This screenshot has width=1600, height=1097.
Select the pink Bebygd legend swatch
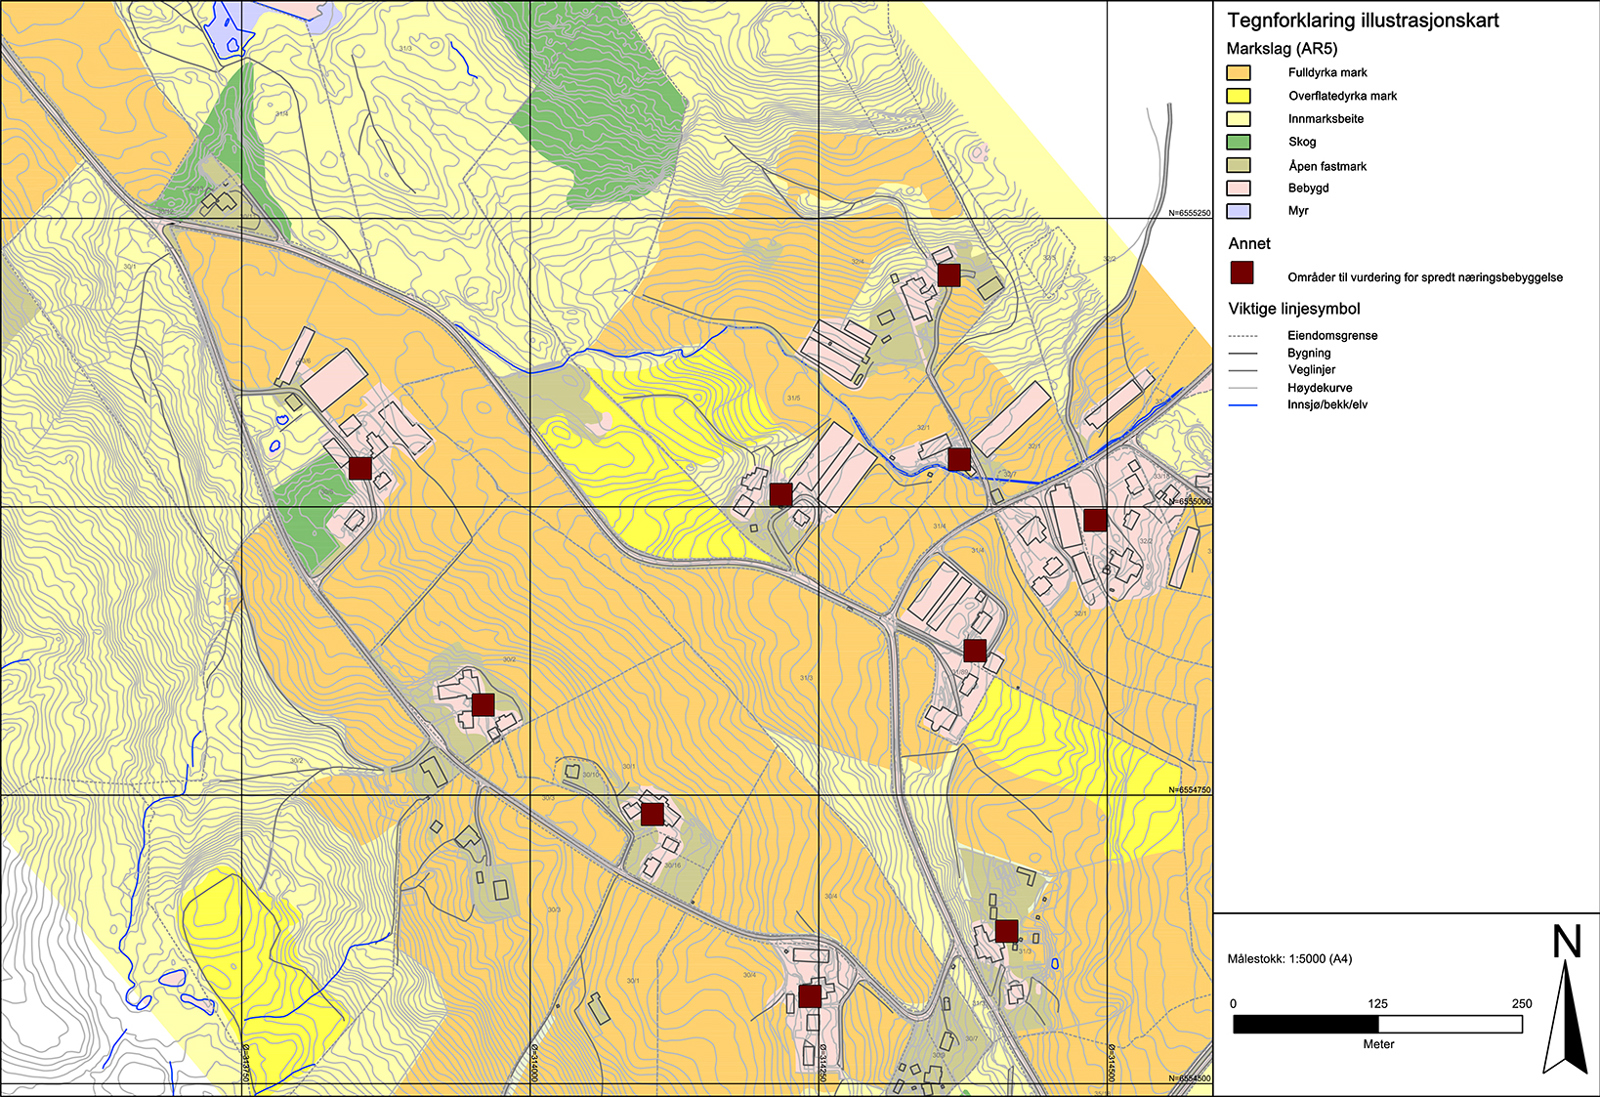1238,188
